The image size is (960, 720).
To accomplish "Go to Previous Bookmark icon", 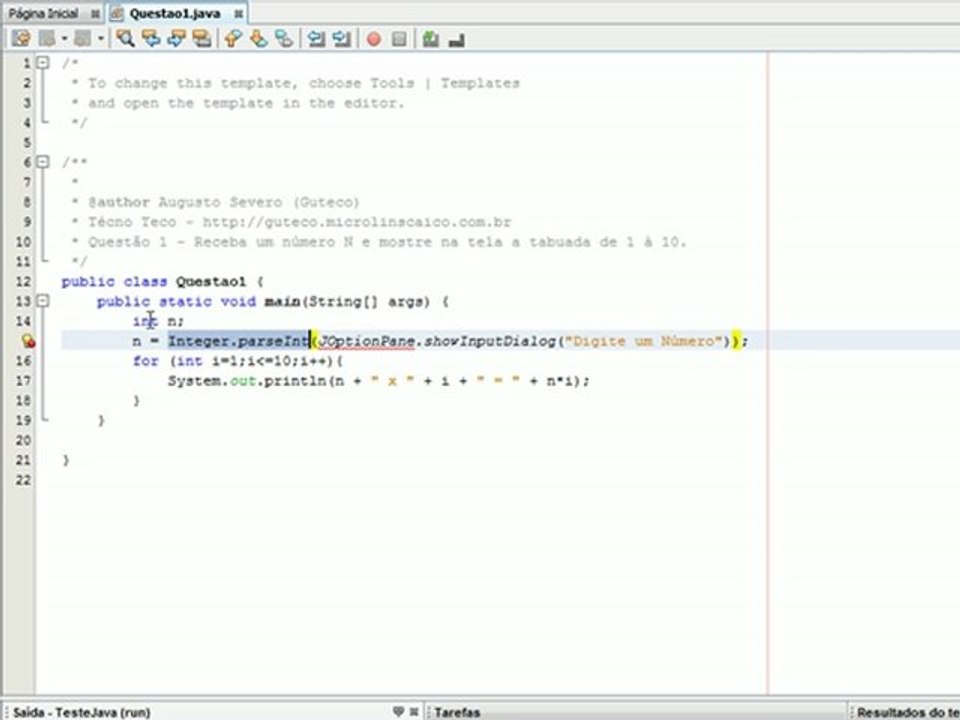I will click(x=232, y=39).
